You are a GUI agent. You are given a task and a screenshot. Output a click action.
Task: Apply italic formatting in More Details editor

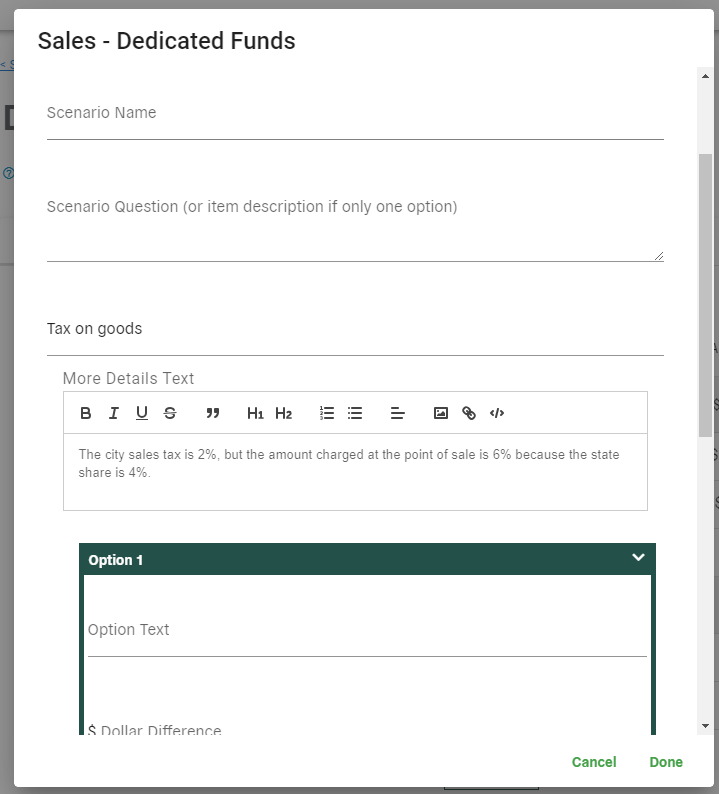pos(114,413)
